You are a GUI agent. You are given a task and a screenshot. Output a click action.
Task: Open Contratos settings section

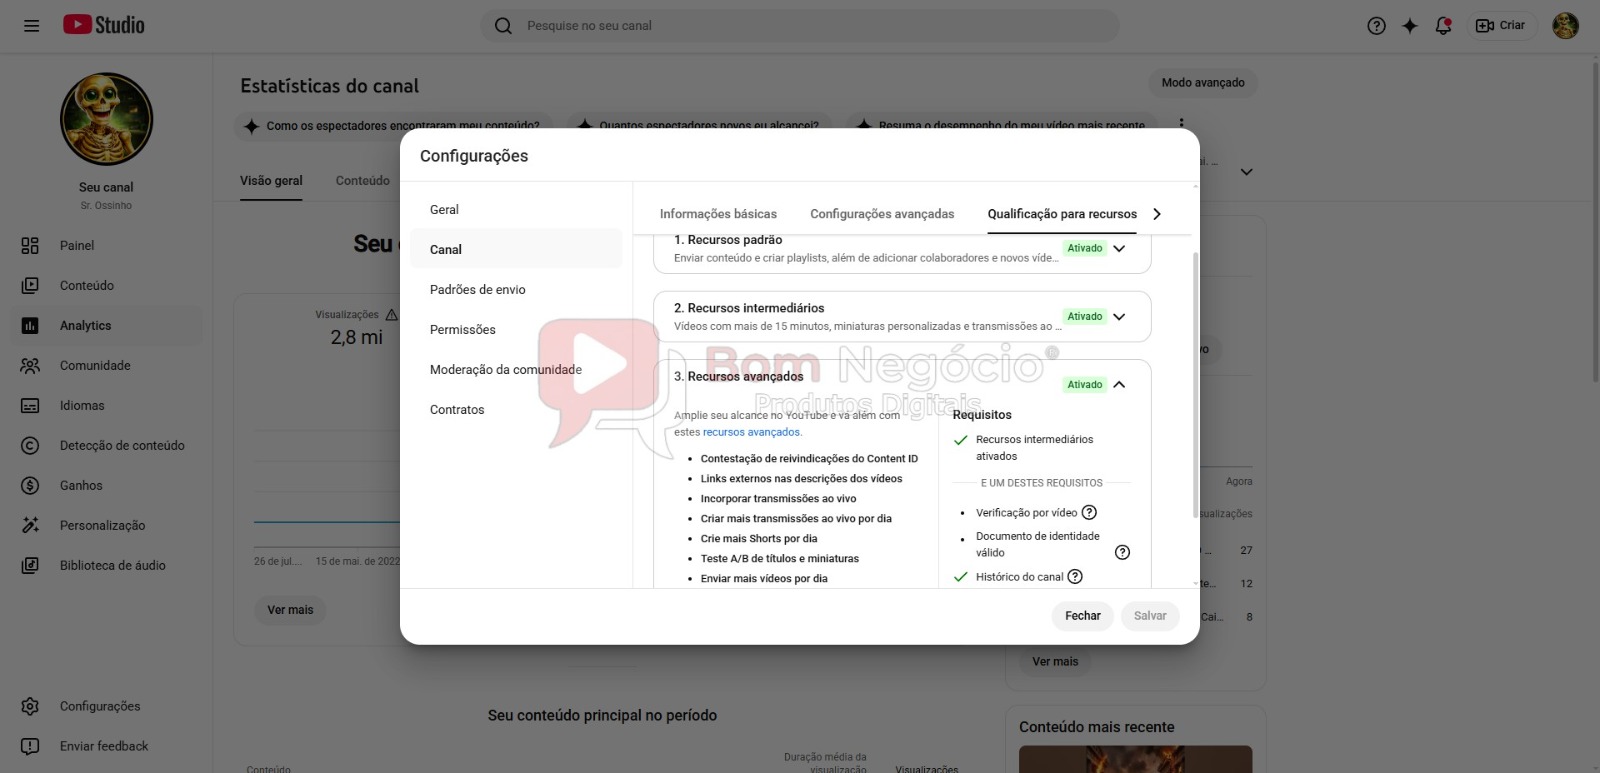[516, 410]
